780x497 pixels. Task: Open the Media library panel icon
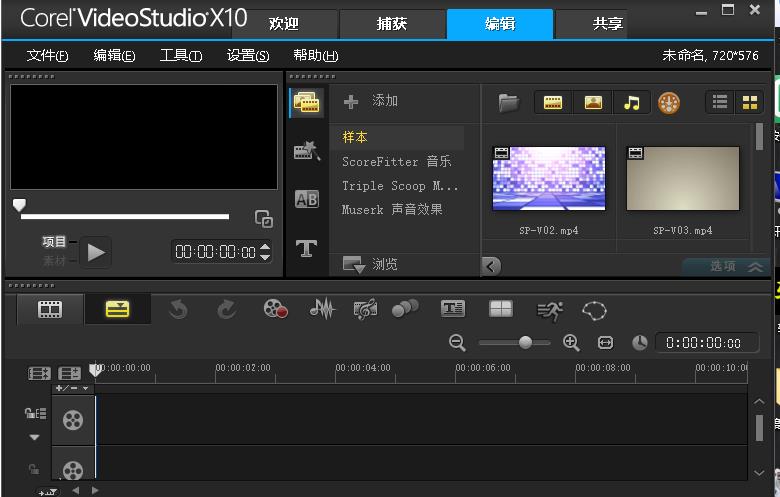pyautogui.click(x=306, y=102)
